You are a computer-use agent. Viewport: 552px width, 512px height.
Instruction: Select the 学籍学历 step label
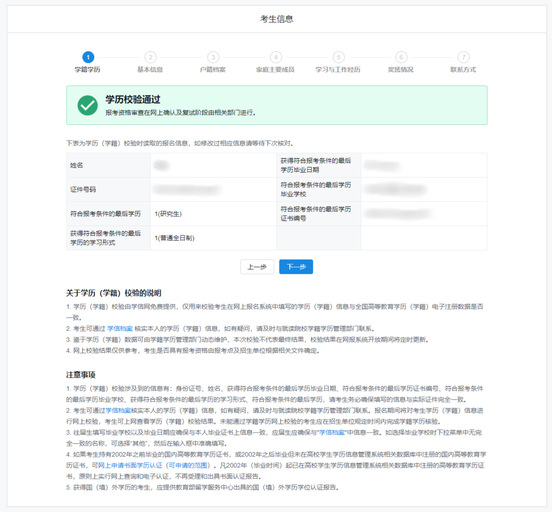(87, 69)
